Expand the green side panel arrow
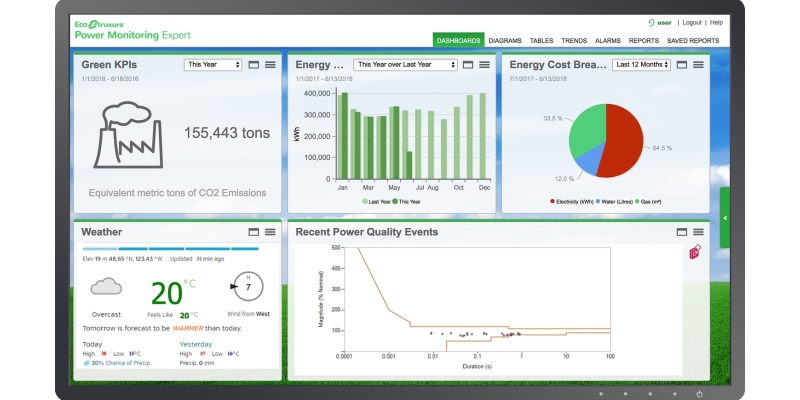800x400 pixels. point(725,216)
